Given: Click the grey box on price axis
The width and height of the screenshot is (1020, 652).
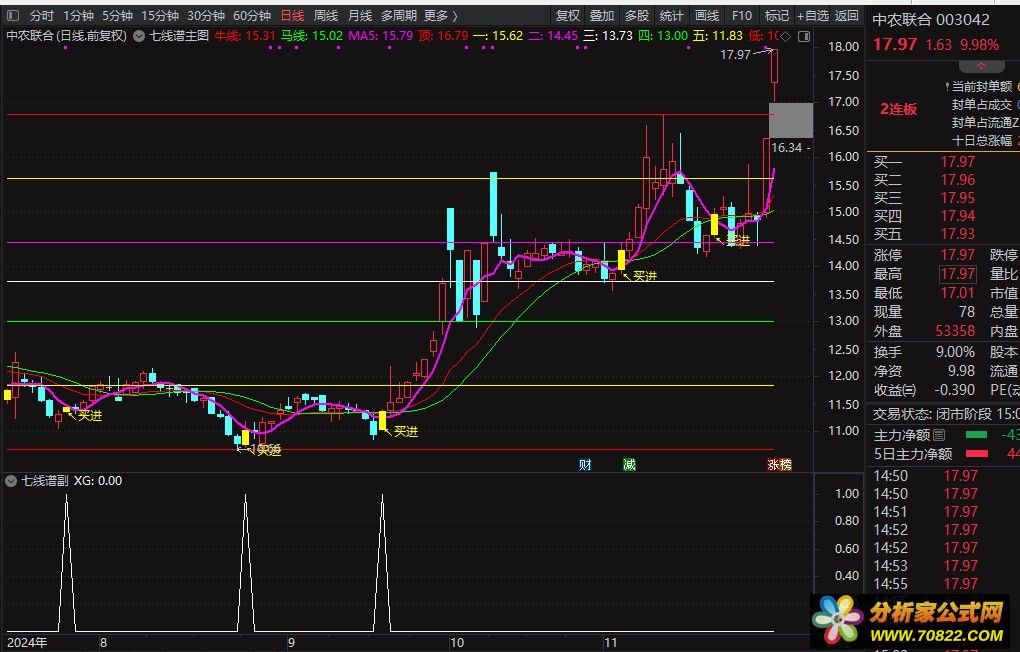Looking at the screenshot, I should pyautogui.click(x=790, y=120).
